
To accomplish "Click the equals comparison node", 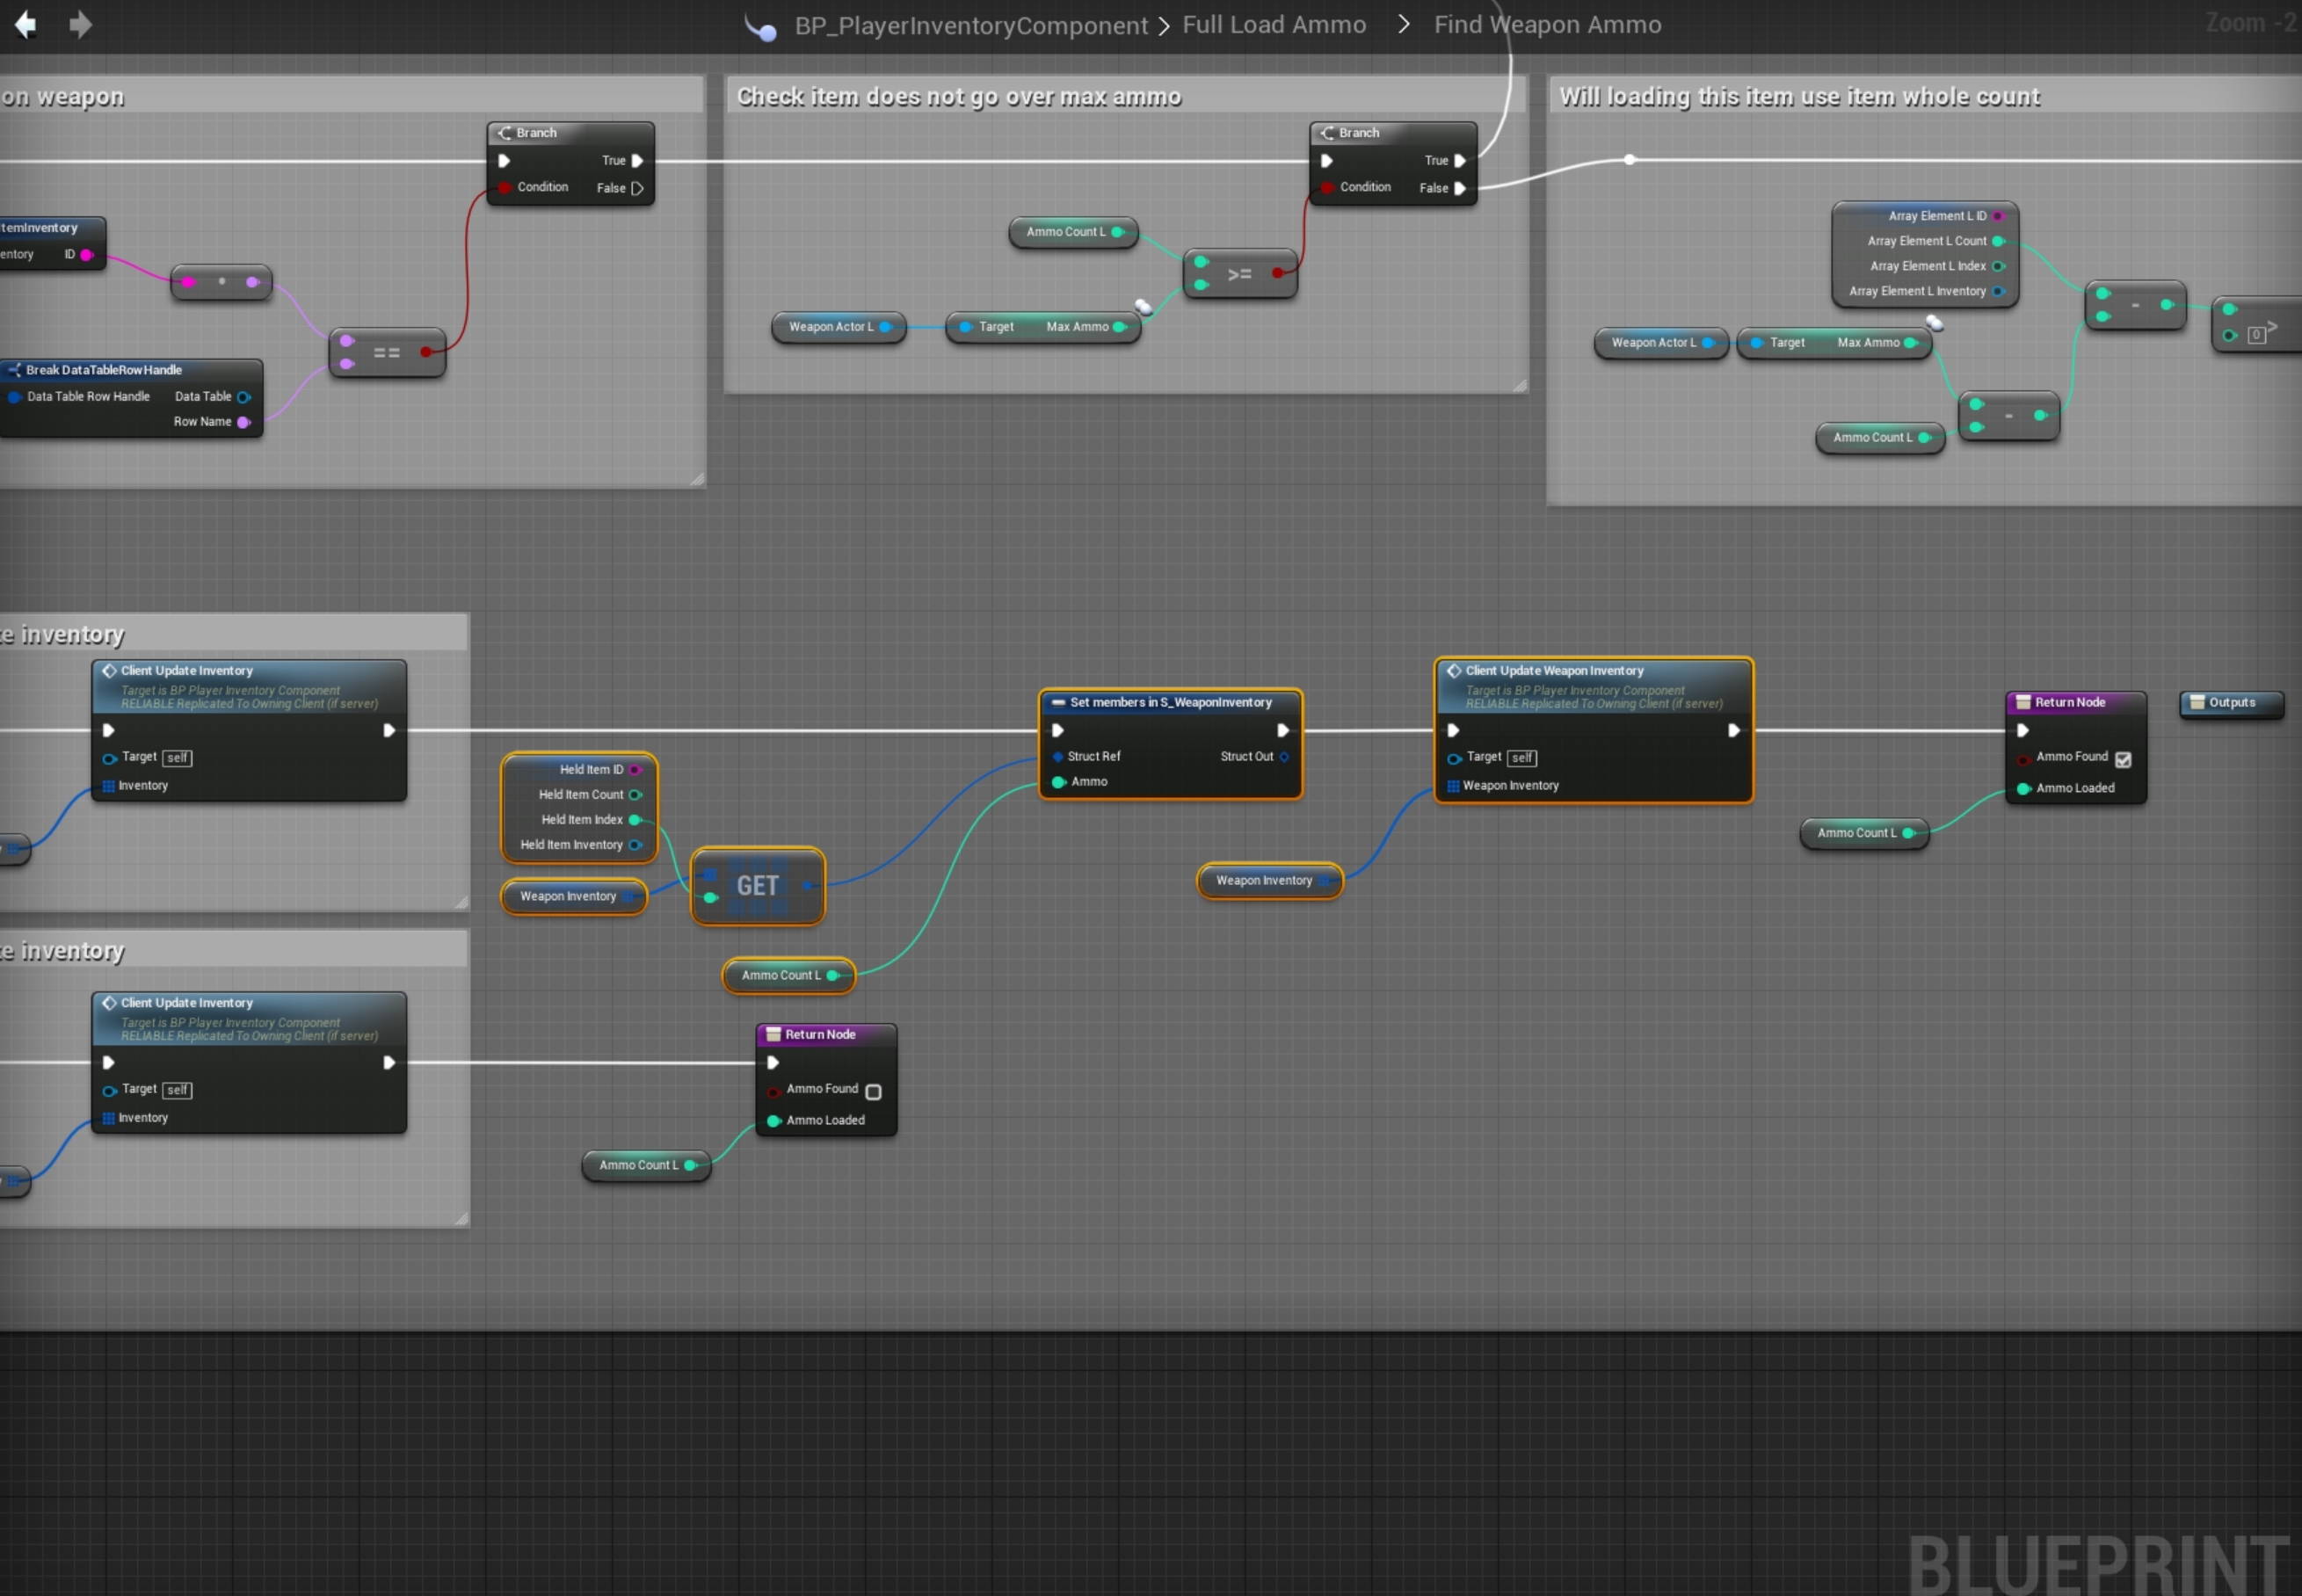I will click(x=386, y=353).
